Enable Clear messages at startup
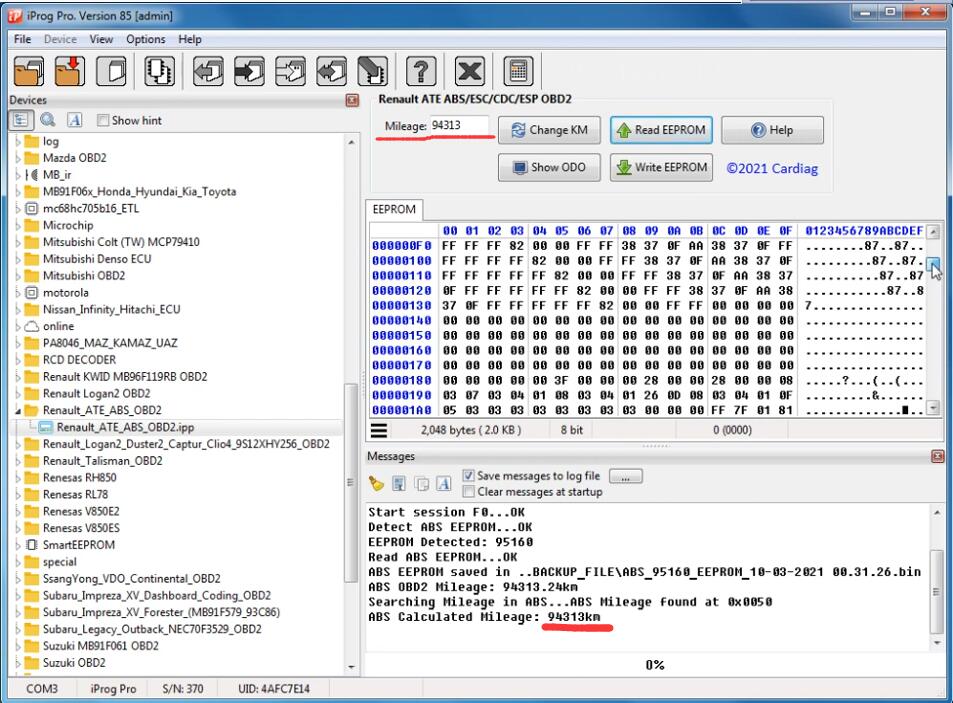953x703 pixels. point(468,492)
